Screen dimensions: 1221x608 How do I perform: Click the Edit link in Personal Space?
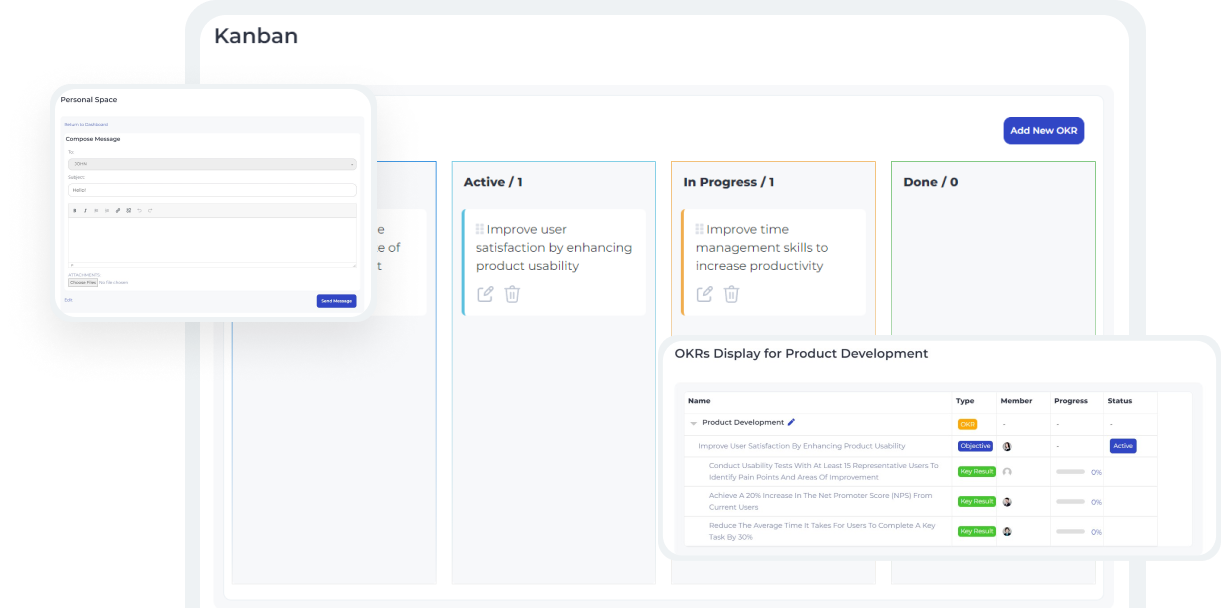(69, 299)
